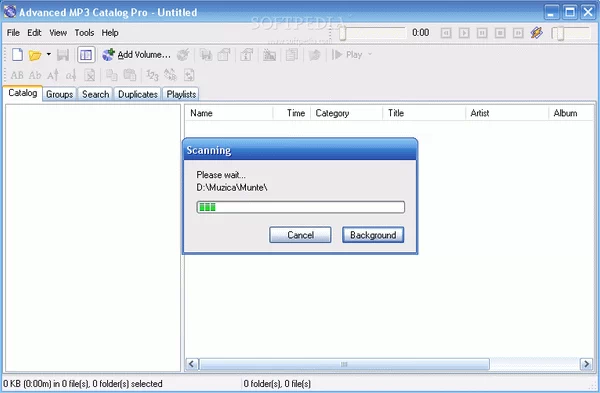Expand the open folder dropdown arrow
The height and width of the screenshot is (393, 600).
[49, 54]
